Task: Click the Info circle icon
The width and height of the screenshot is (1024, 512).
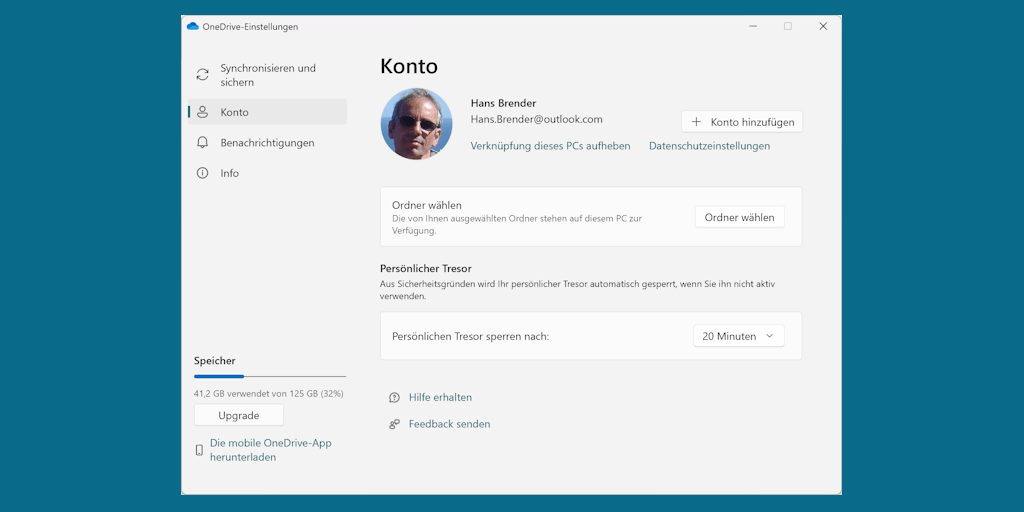Action: click(x=202, y=173)
